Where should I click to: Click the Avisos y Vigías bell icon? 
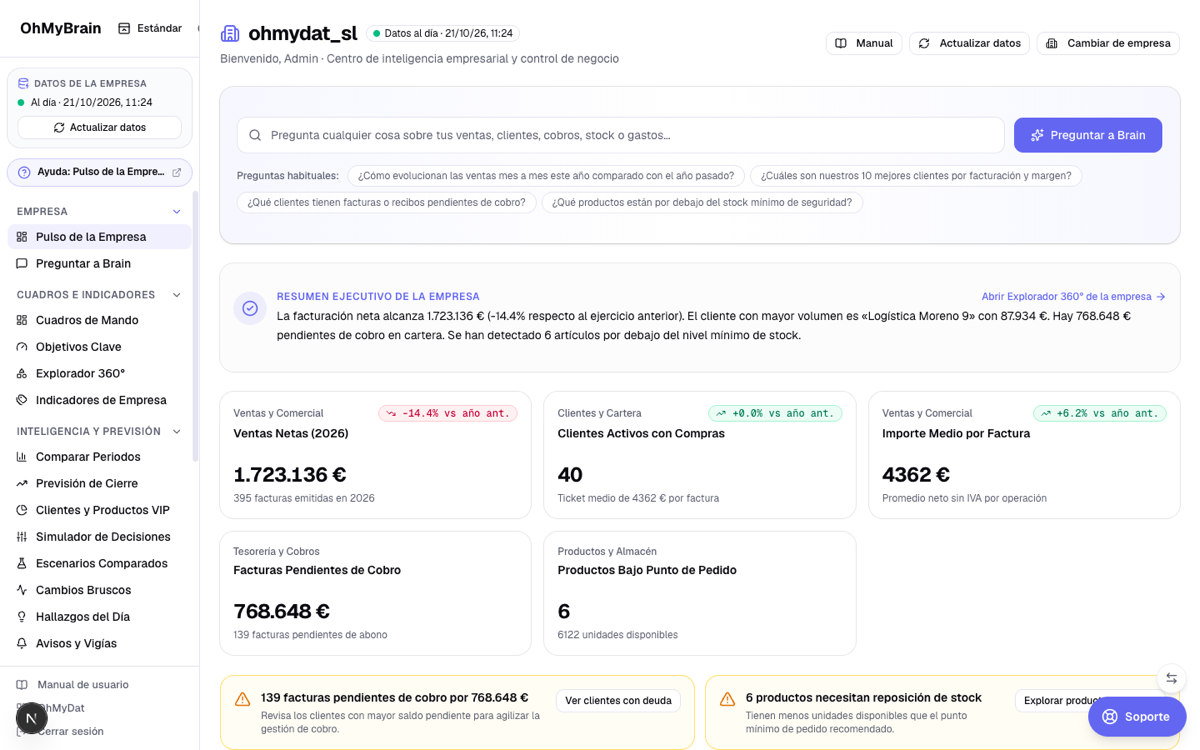22,644
